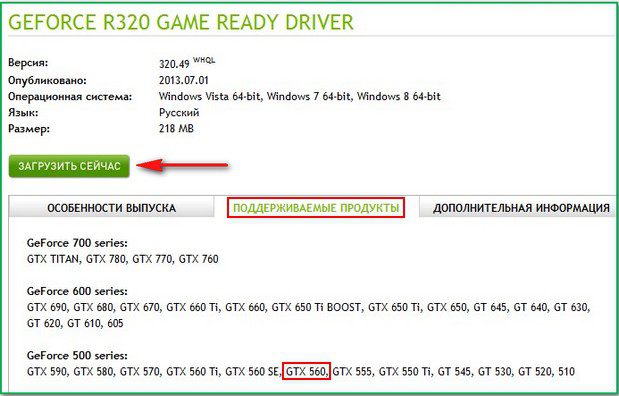Click GTX 690 in the 600 series list
Image resolution: width=619 pixels, height=396 pixels.
pos(47,307)
